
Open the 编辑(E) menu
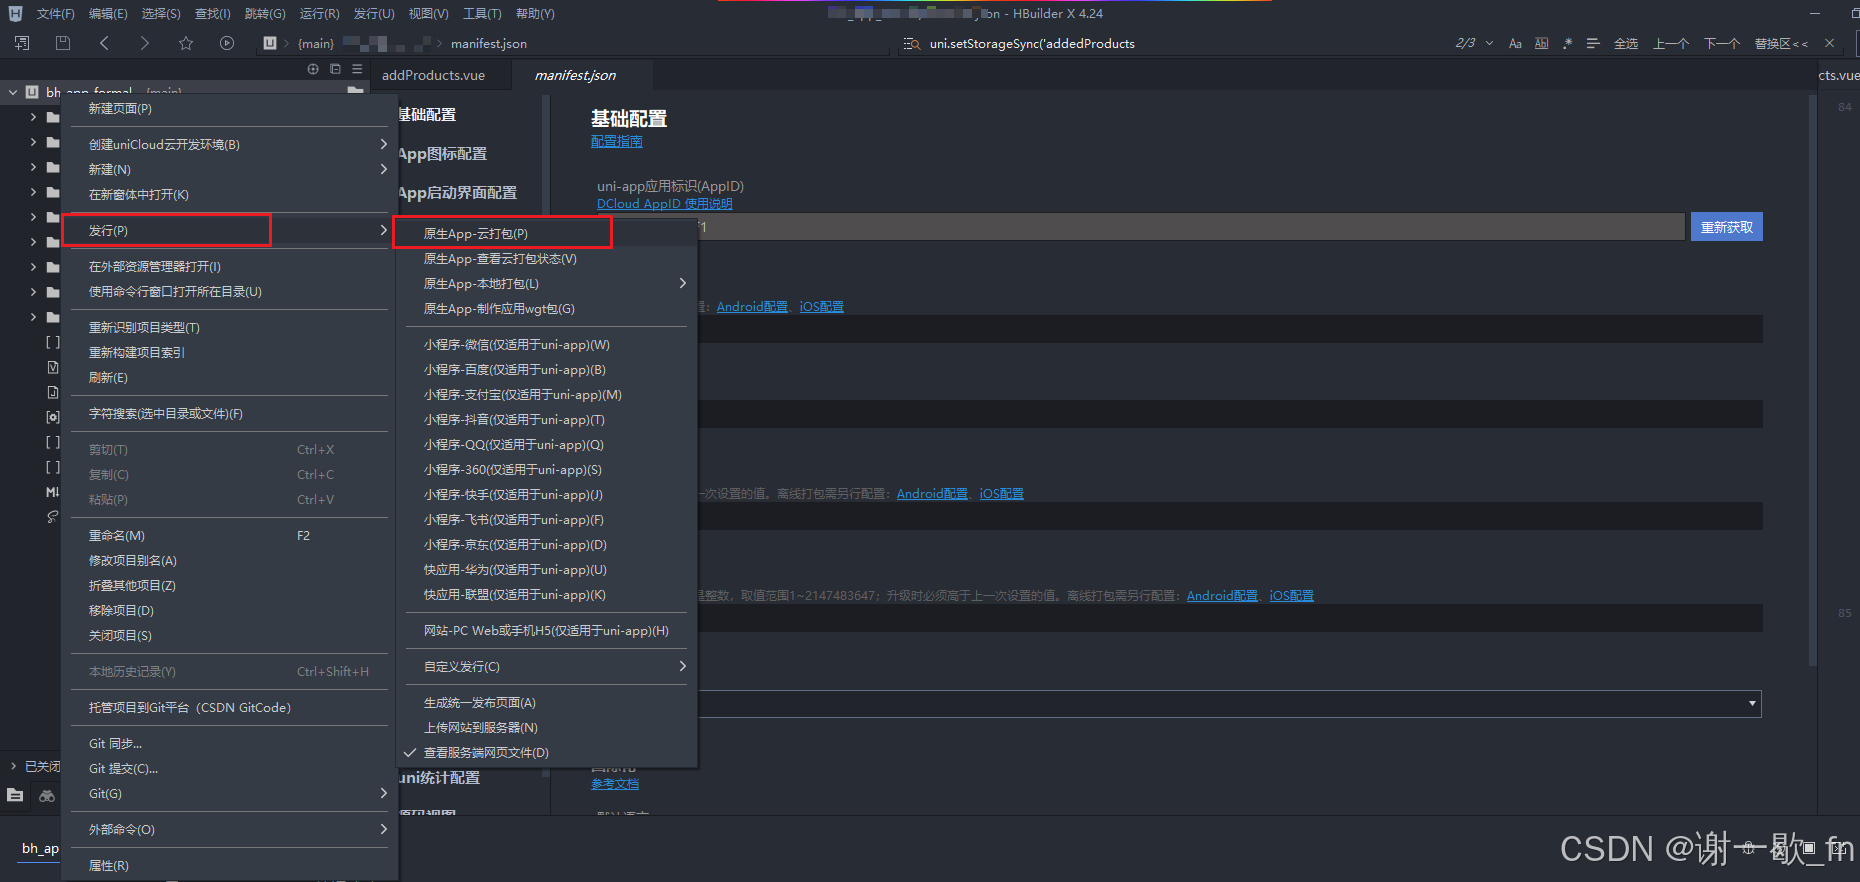point(108,14)
